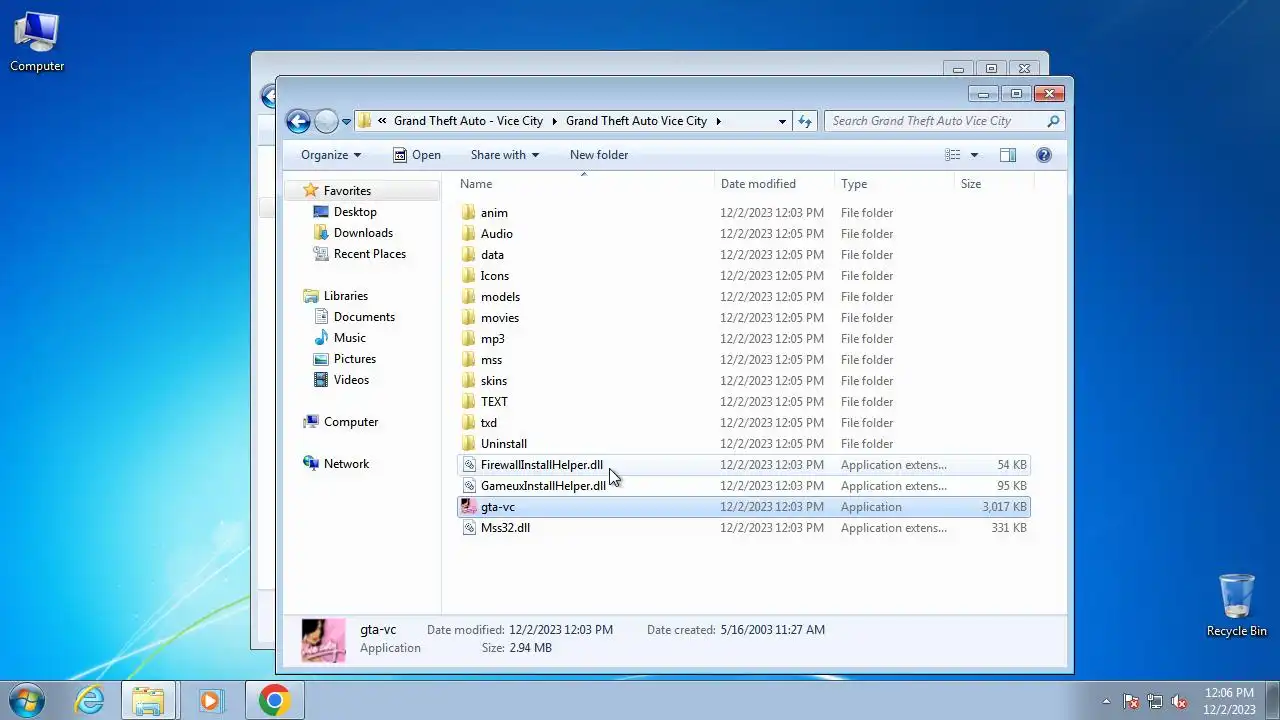The height and width of the screenshot is (720, 1280).
Task: Click gta-vc thumbnail in details pane
Action: pos(323,640)
